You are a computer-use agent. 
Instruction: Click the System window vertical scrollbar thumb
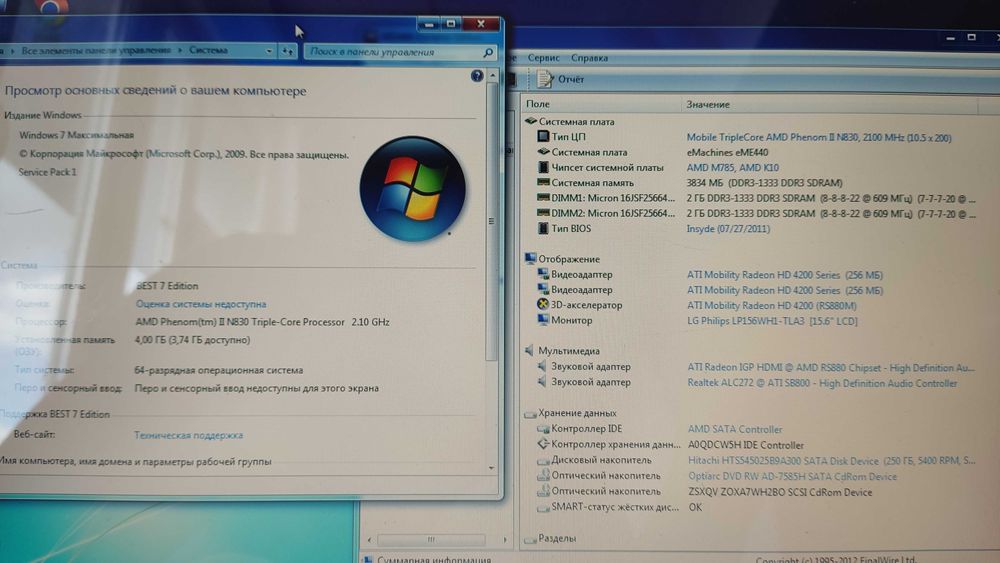pos(491,222)
